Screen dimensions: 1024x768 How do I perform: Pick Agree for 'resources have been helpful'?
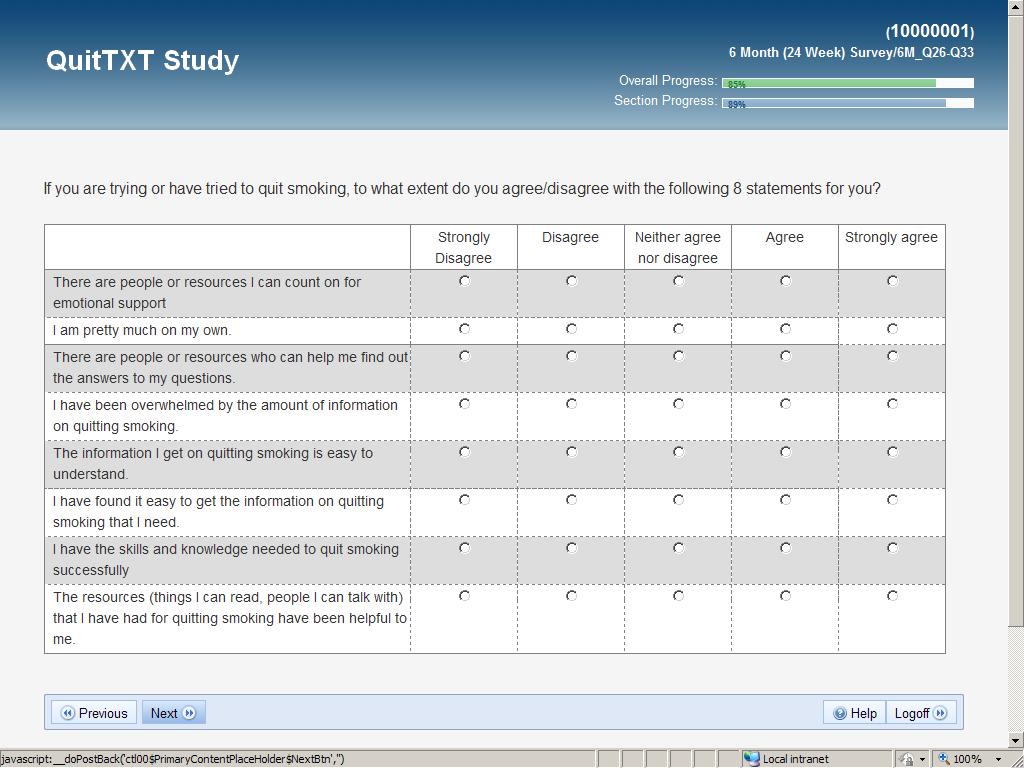point(786,596)
